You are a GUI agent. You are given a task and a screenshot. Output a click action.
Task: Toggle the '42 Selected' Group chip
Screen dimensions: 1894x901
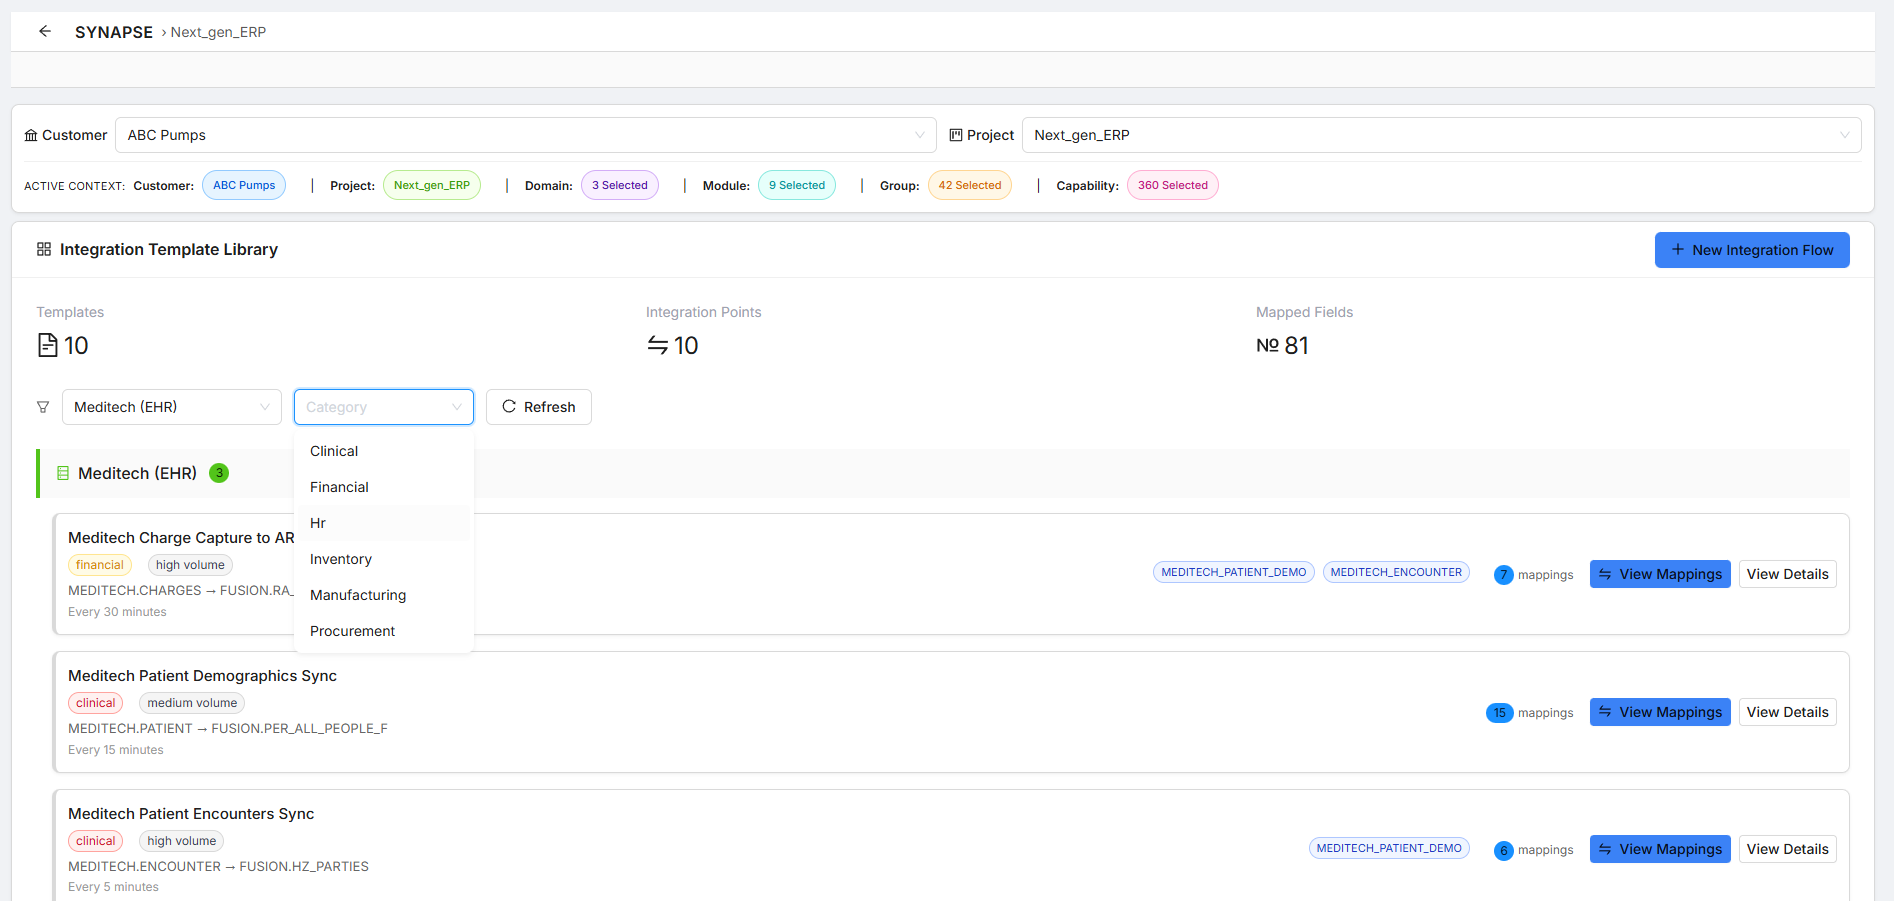click(x=969, y=185)
